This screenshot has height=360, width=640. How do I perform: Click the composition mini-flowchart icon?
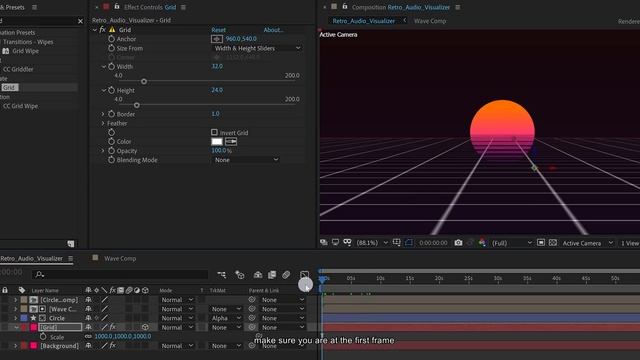[x=222, y=275]
